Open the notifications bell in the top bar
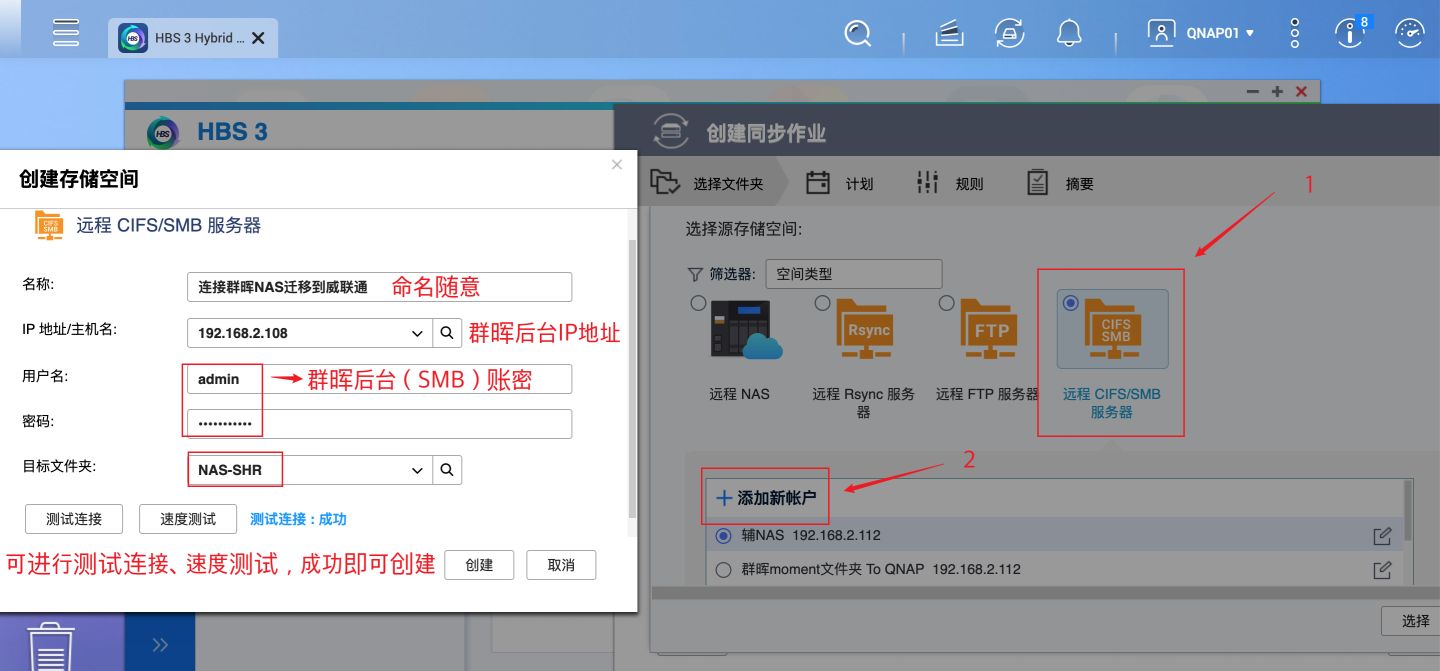 (1069, 32)
